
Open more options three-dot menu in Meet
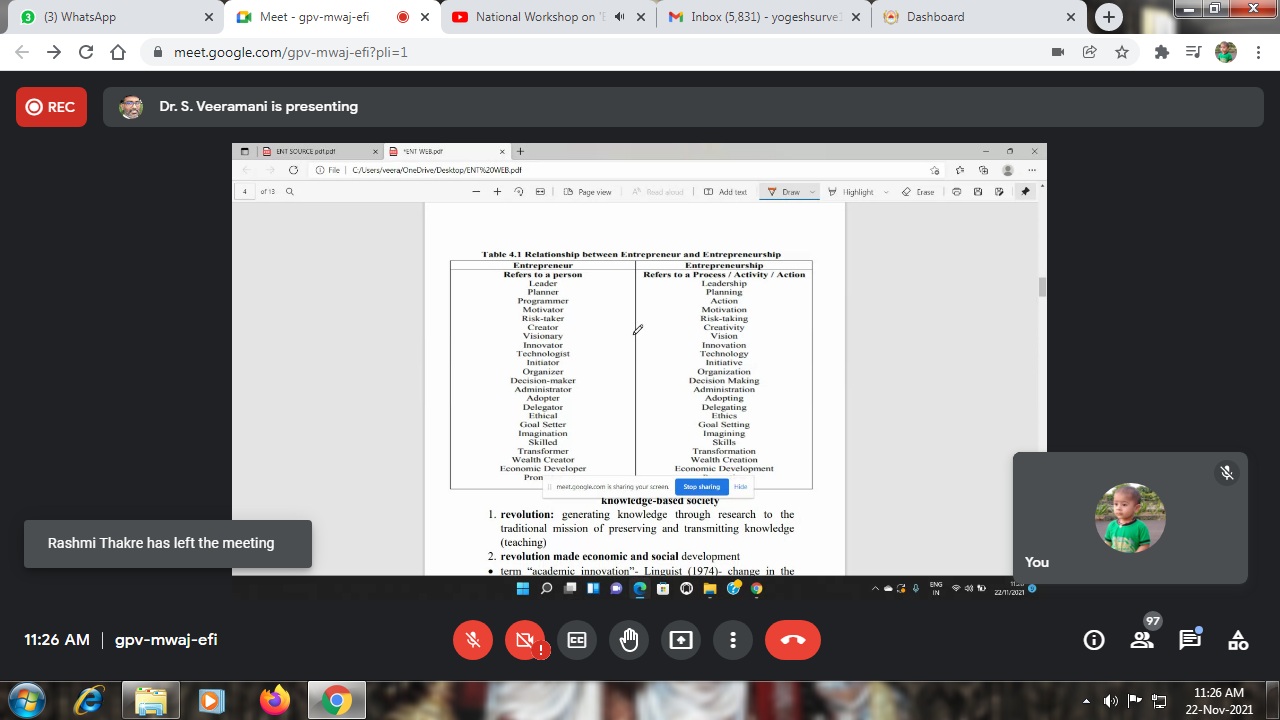[733, 640]
